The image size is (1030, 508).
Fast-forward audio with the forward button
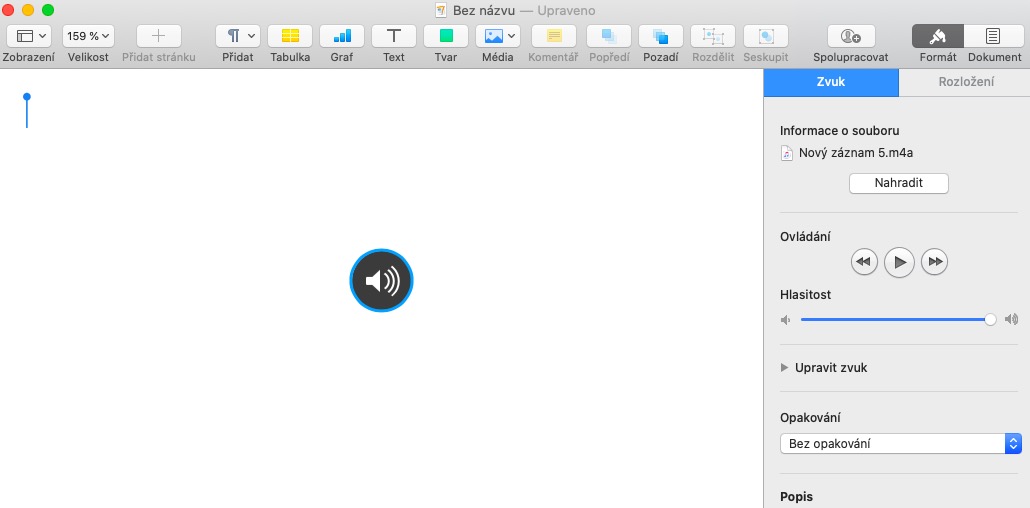coord(934,262)
